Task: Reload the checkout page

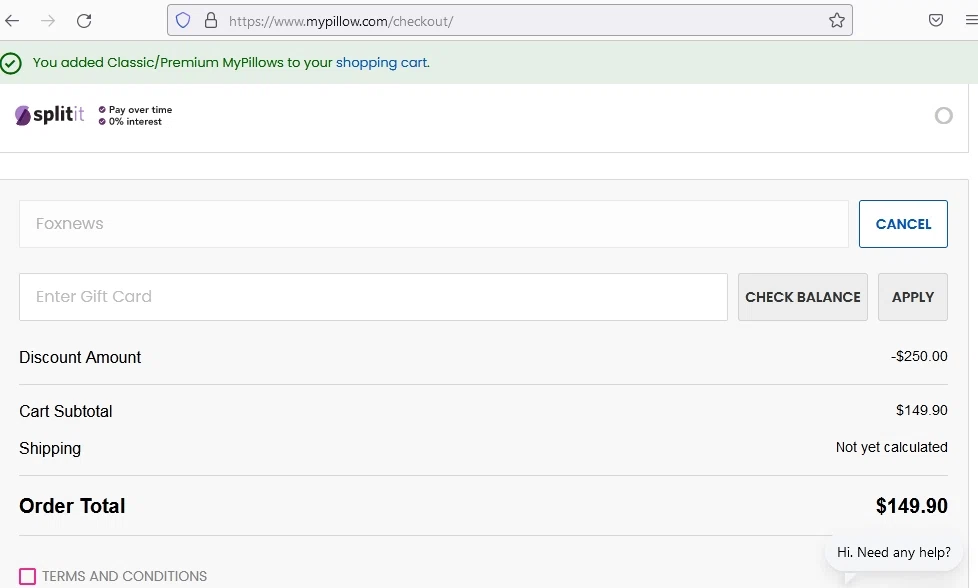Action: pos(84,21)
